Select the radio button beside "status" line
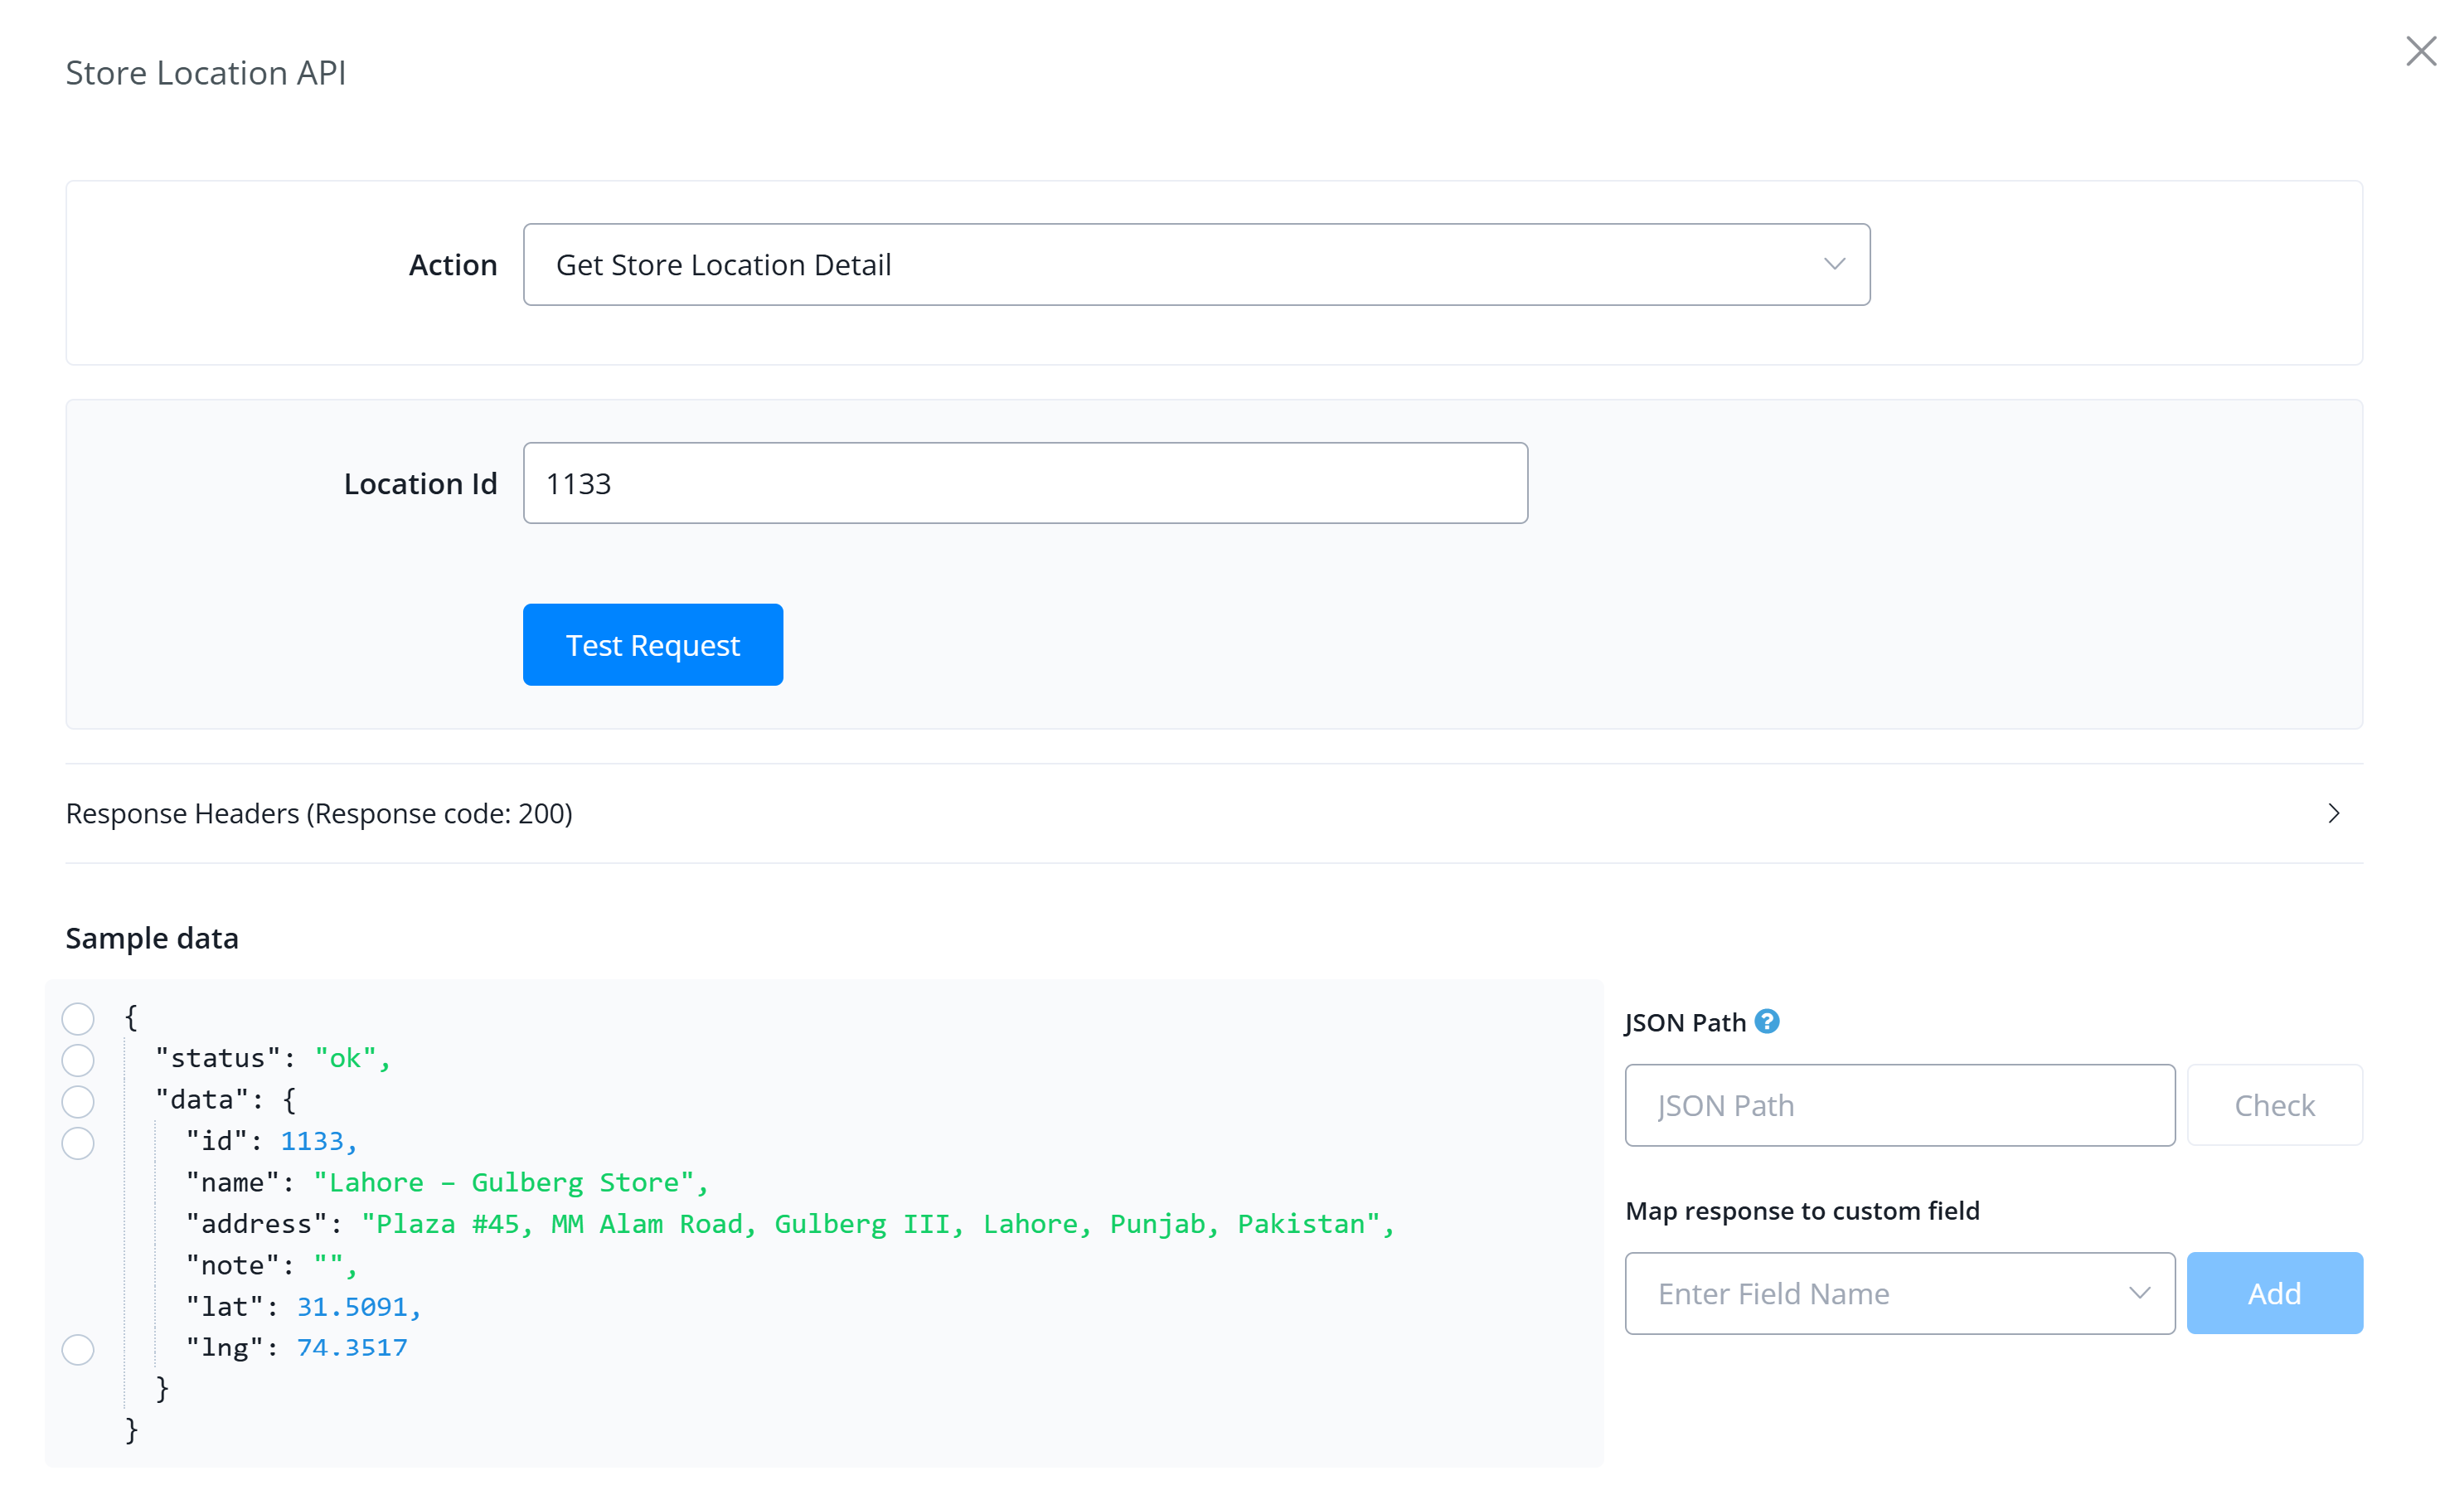This screenshot has width=2464, height=1495. click(78, 1060)
